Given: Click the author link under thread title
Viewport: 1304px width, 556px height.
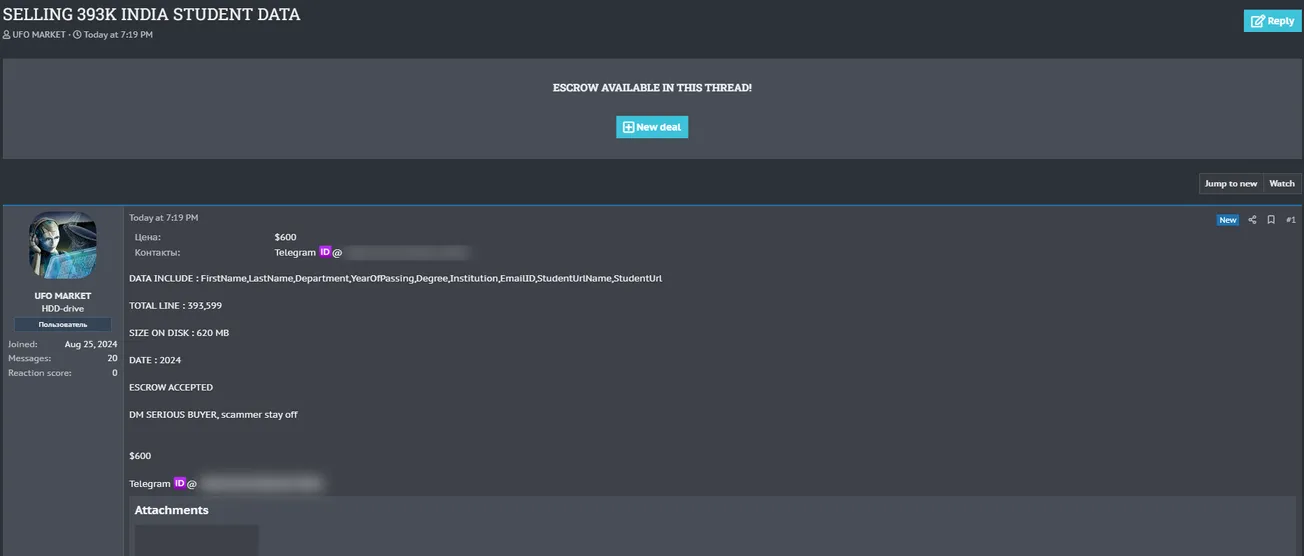Looking at the screenshot, I should click(x=40, y=35).
